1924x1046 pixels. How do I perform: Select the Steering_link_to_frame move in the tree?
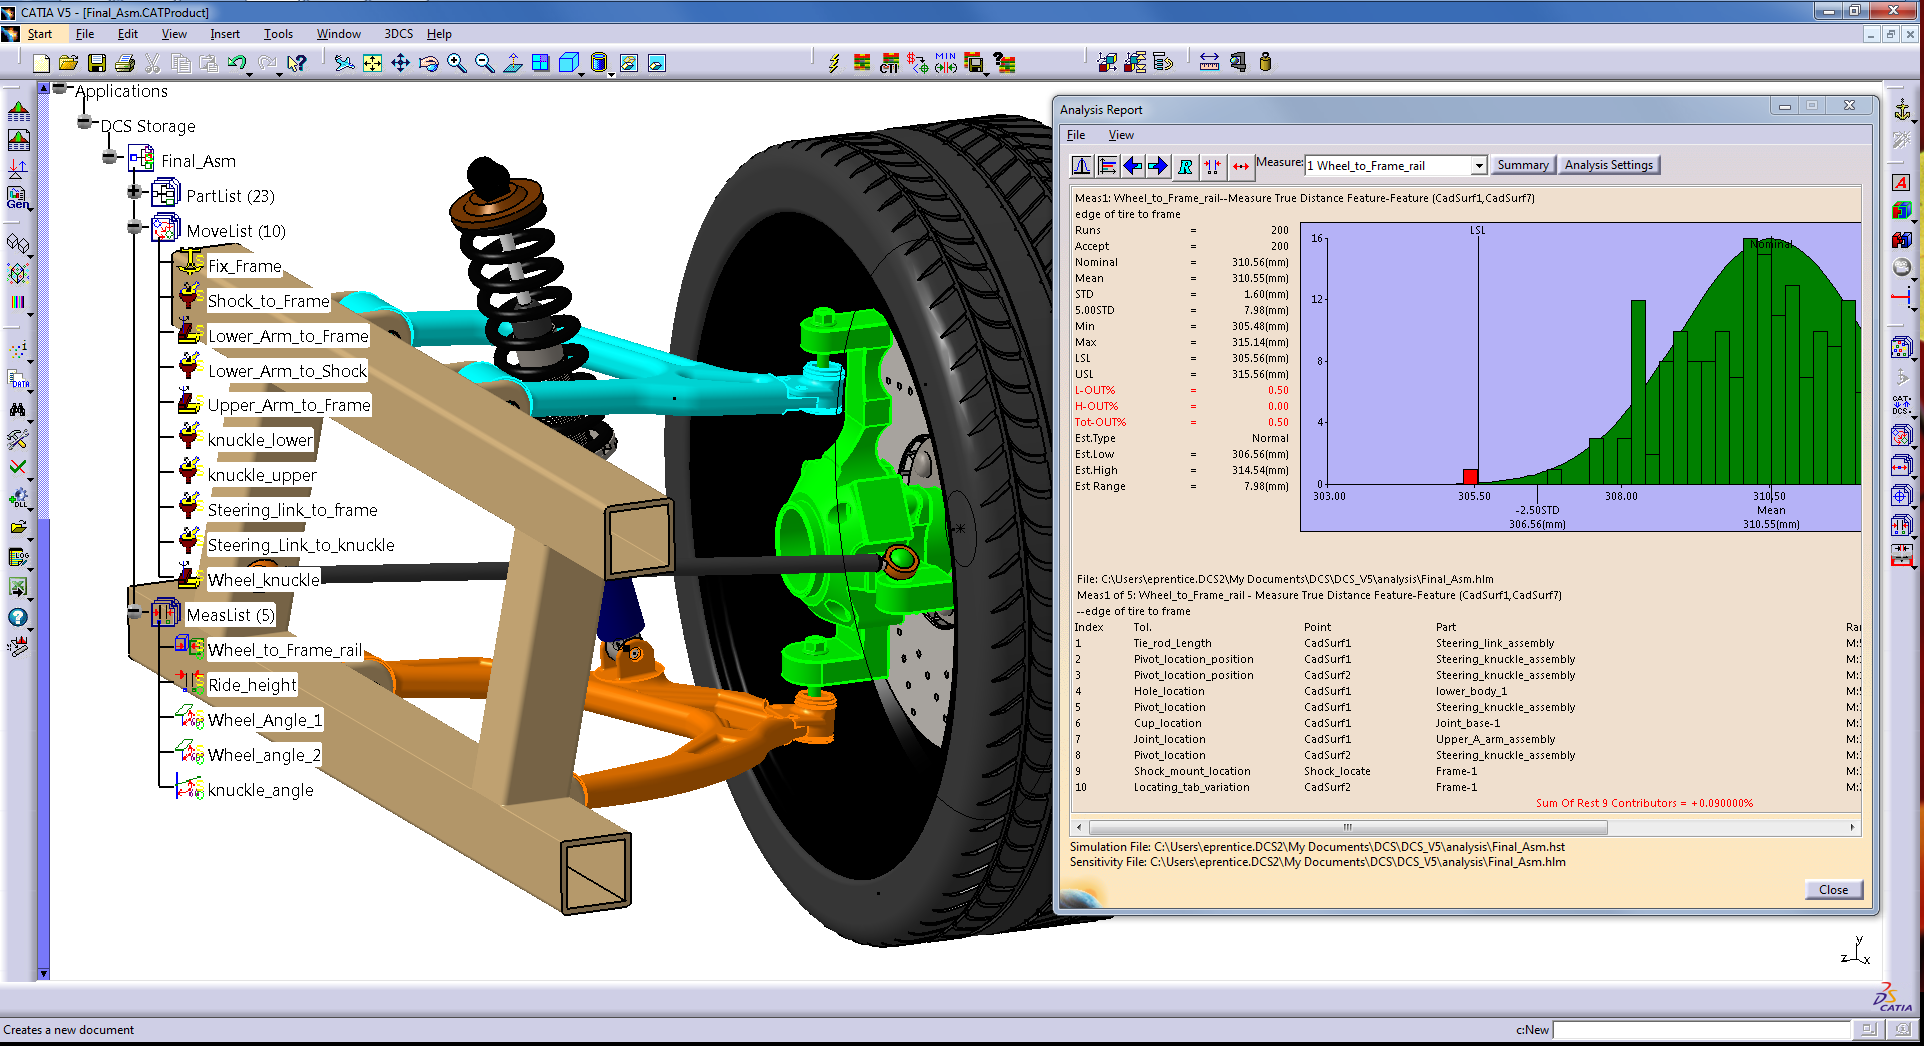coord(292,510)
